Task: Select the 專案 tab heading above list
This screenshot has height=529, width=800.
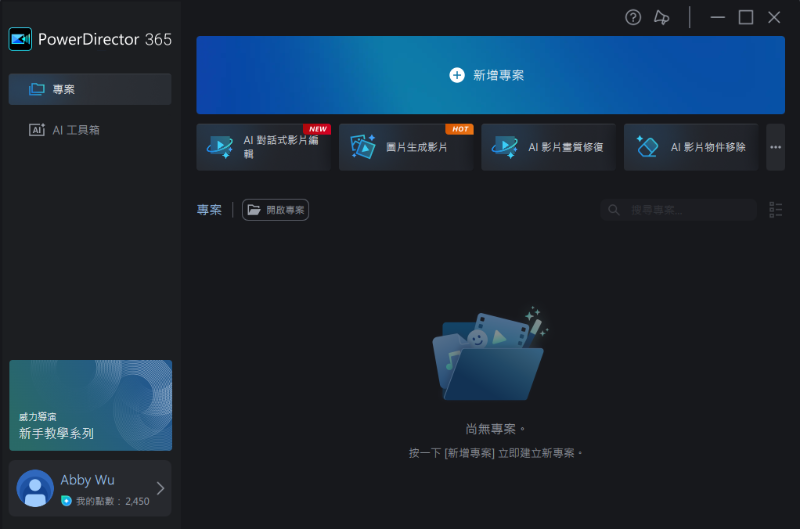Action: 209,210
